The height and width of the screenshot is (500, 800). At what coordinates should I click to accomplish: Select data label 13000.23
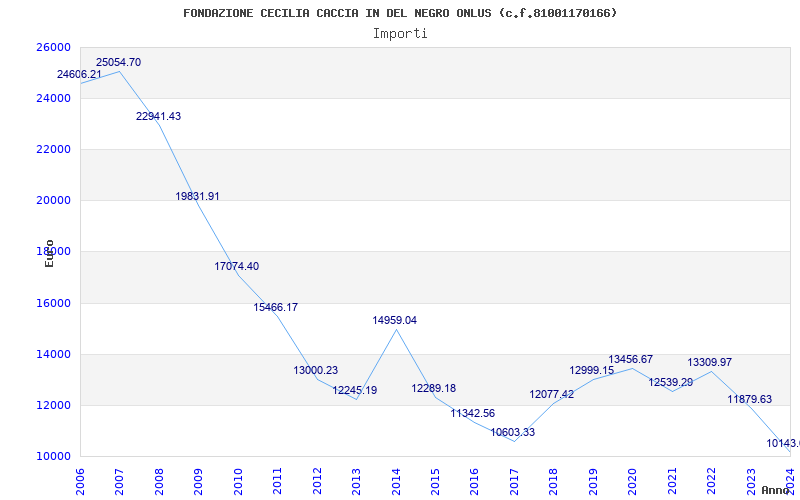click(315, 370)
